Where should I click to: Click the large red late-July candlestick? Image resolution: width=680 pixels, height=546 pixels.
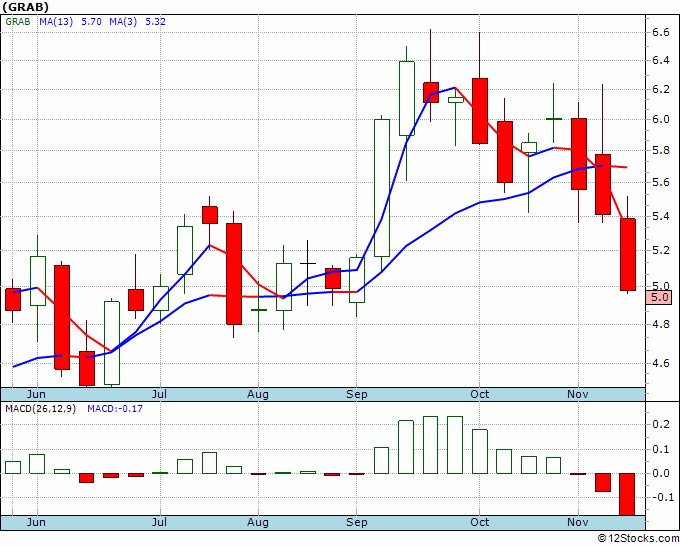pos(234,274)
